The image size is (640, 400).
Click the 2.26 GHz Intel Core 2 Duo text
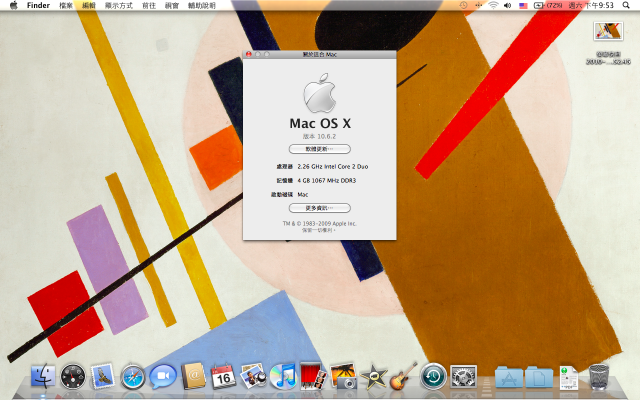click(333, 167)
